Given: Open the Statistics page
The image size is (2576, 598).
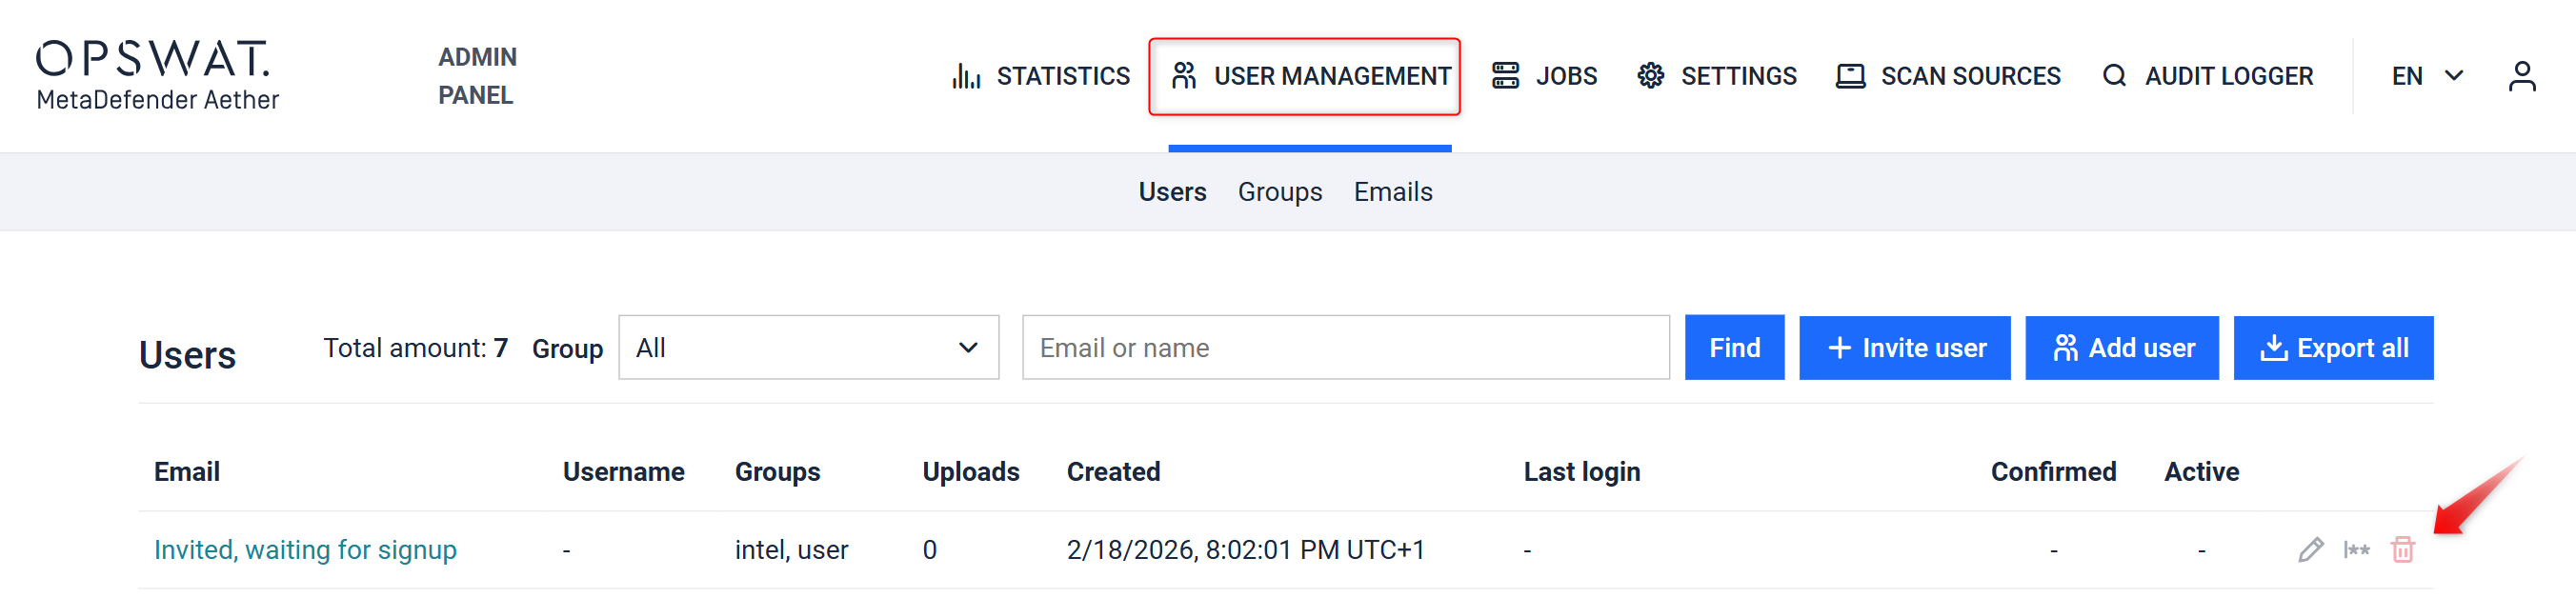Looking at the screenshot, I should (x=1041, y=76).
